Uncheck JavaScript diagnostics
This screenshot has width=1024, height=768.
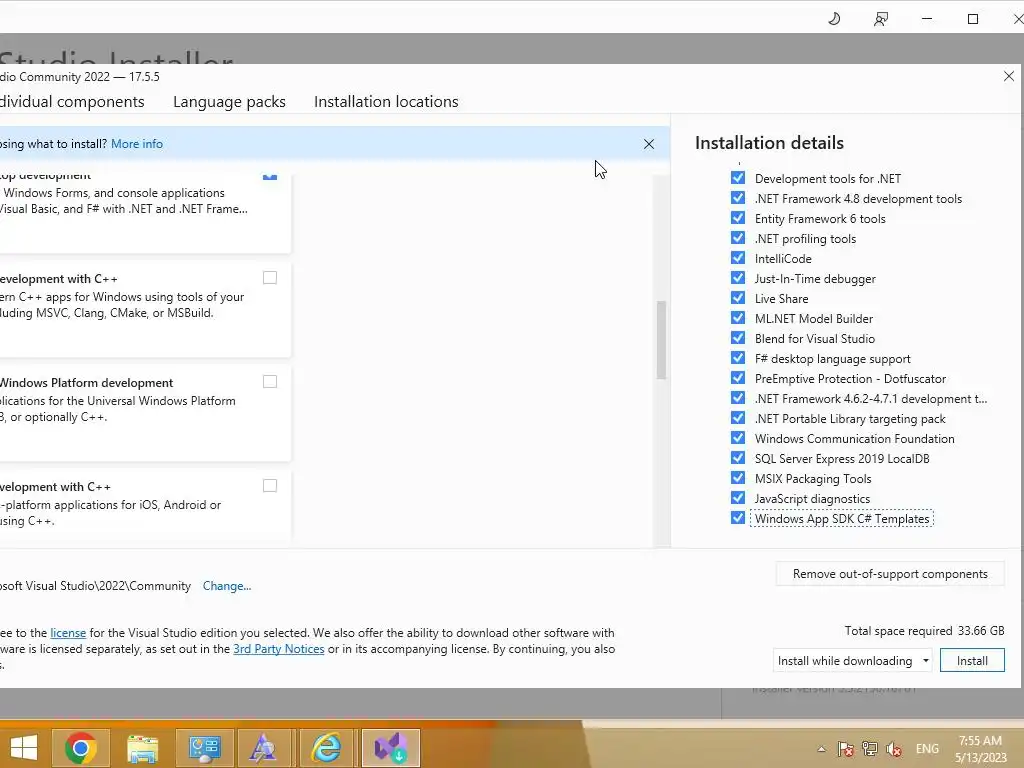tap(738, 498)
